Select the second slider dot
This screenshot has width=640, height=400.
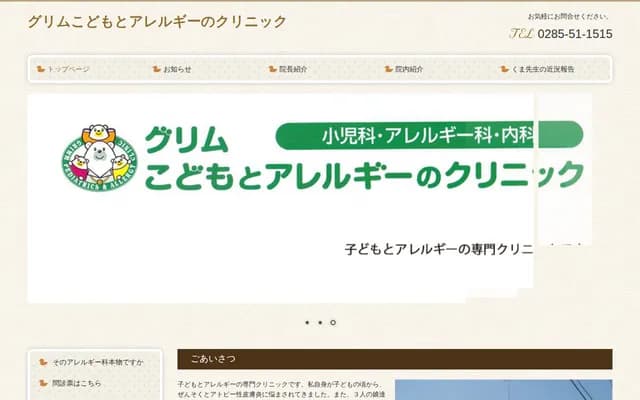(x=320, y=322)
